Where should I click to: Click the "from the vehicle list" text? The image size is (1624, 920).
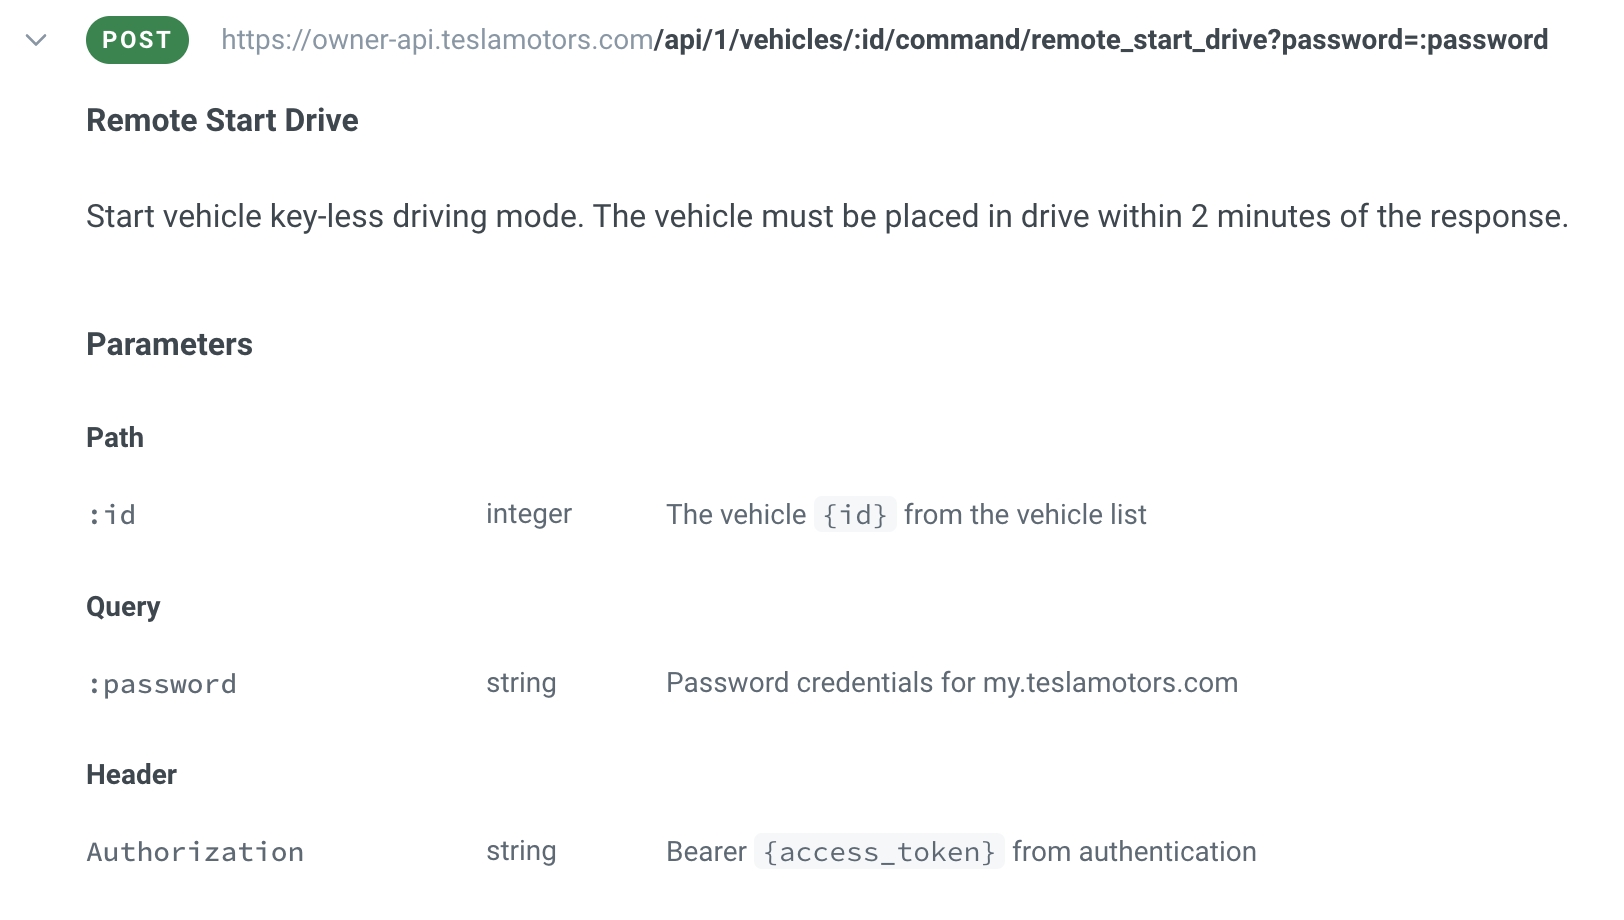[1025, 515]
